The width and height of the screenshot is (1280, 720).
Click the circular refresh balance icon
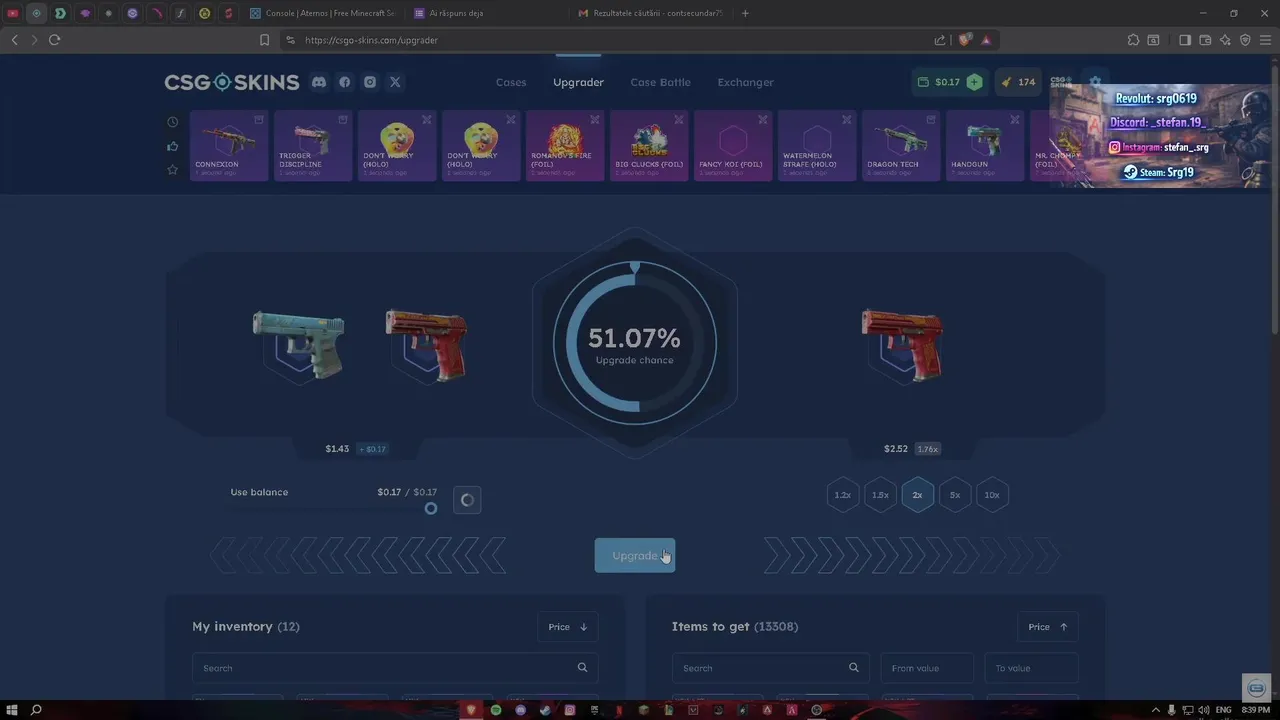(x=467, y=500)
